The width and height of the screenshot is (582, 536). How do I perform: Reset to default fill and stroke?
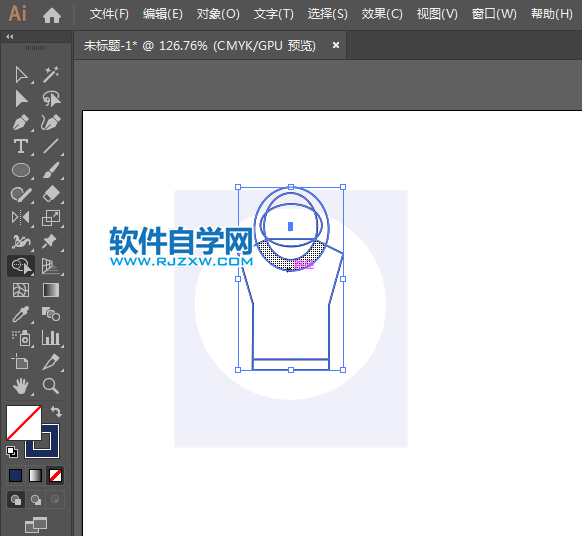(x=12, y=452)
